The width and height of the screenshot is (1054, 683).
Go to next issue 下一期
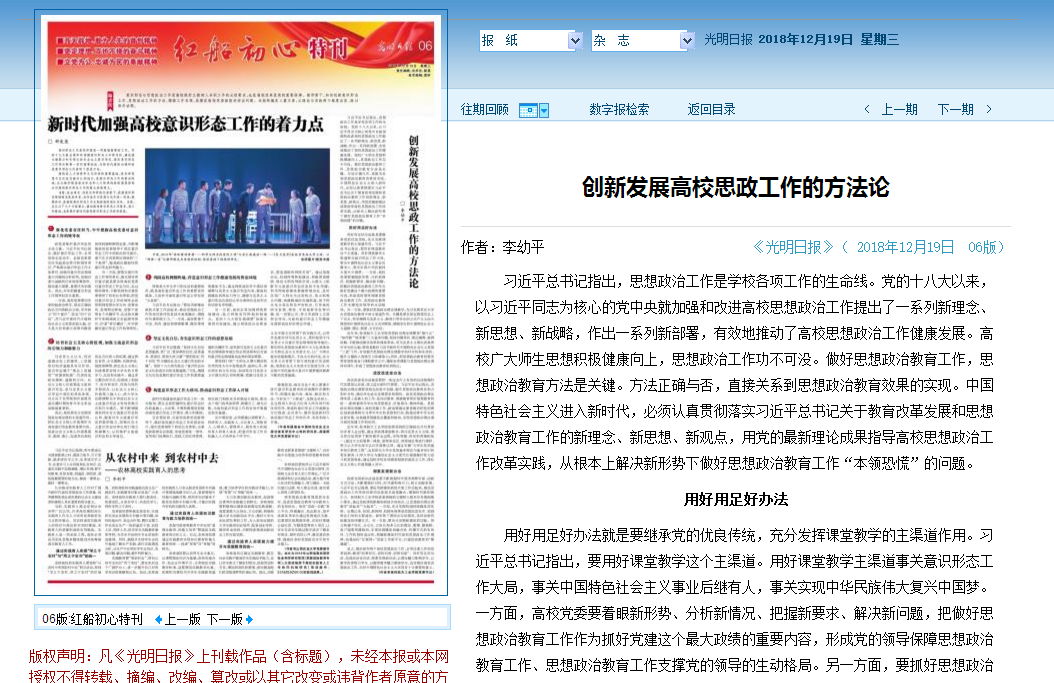click(955, 110)
